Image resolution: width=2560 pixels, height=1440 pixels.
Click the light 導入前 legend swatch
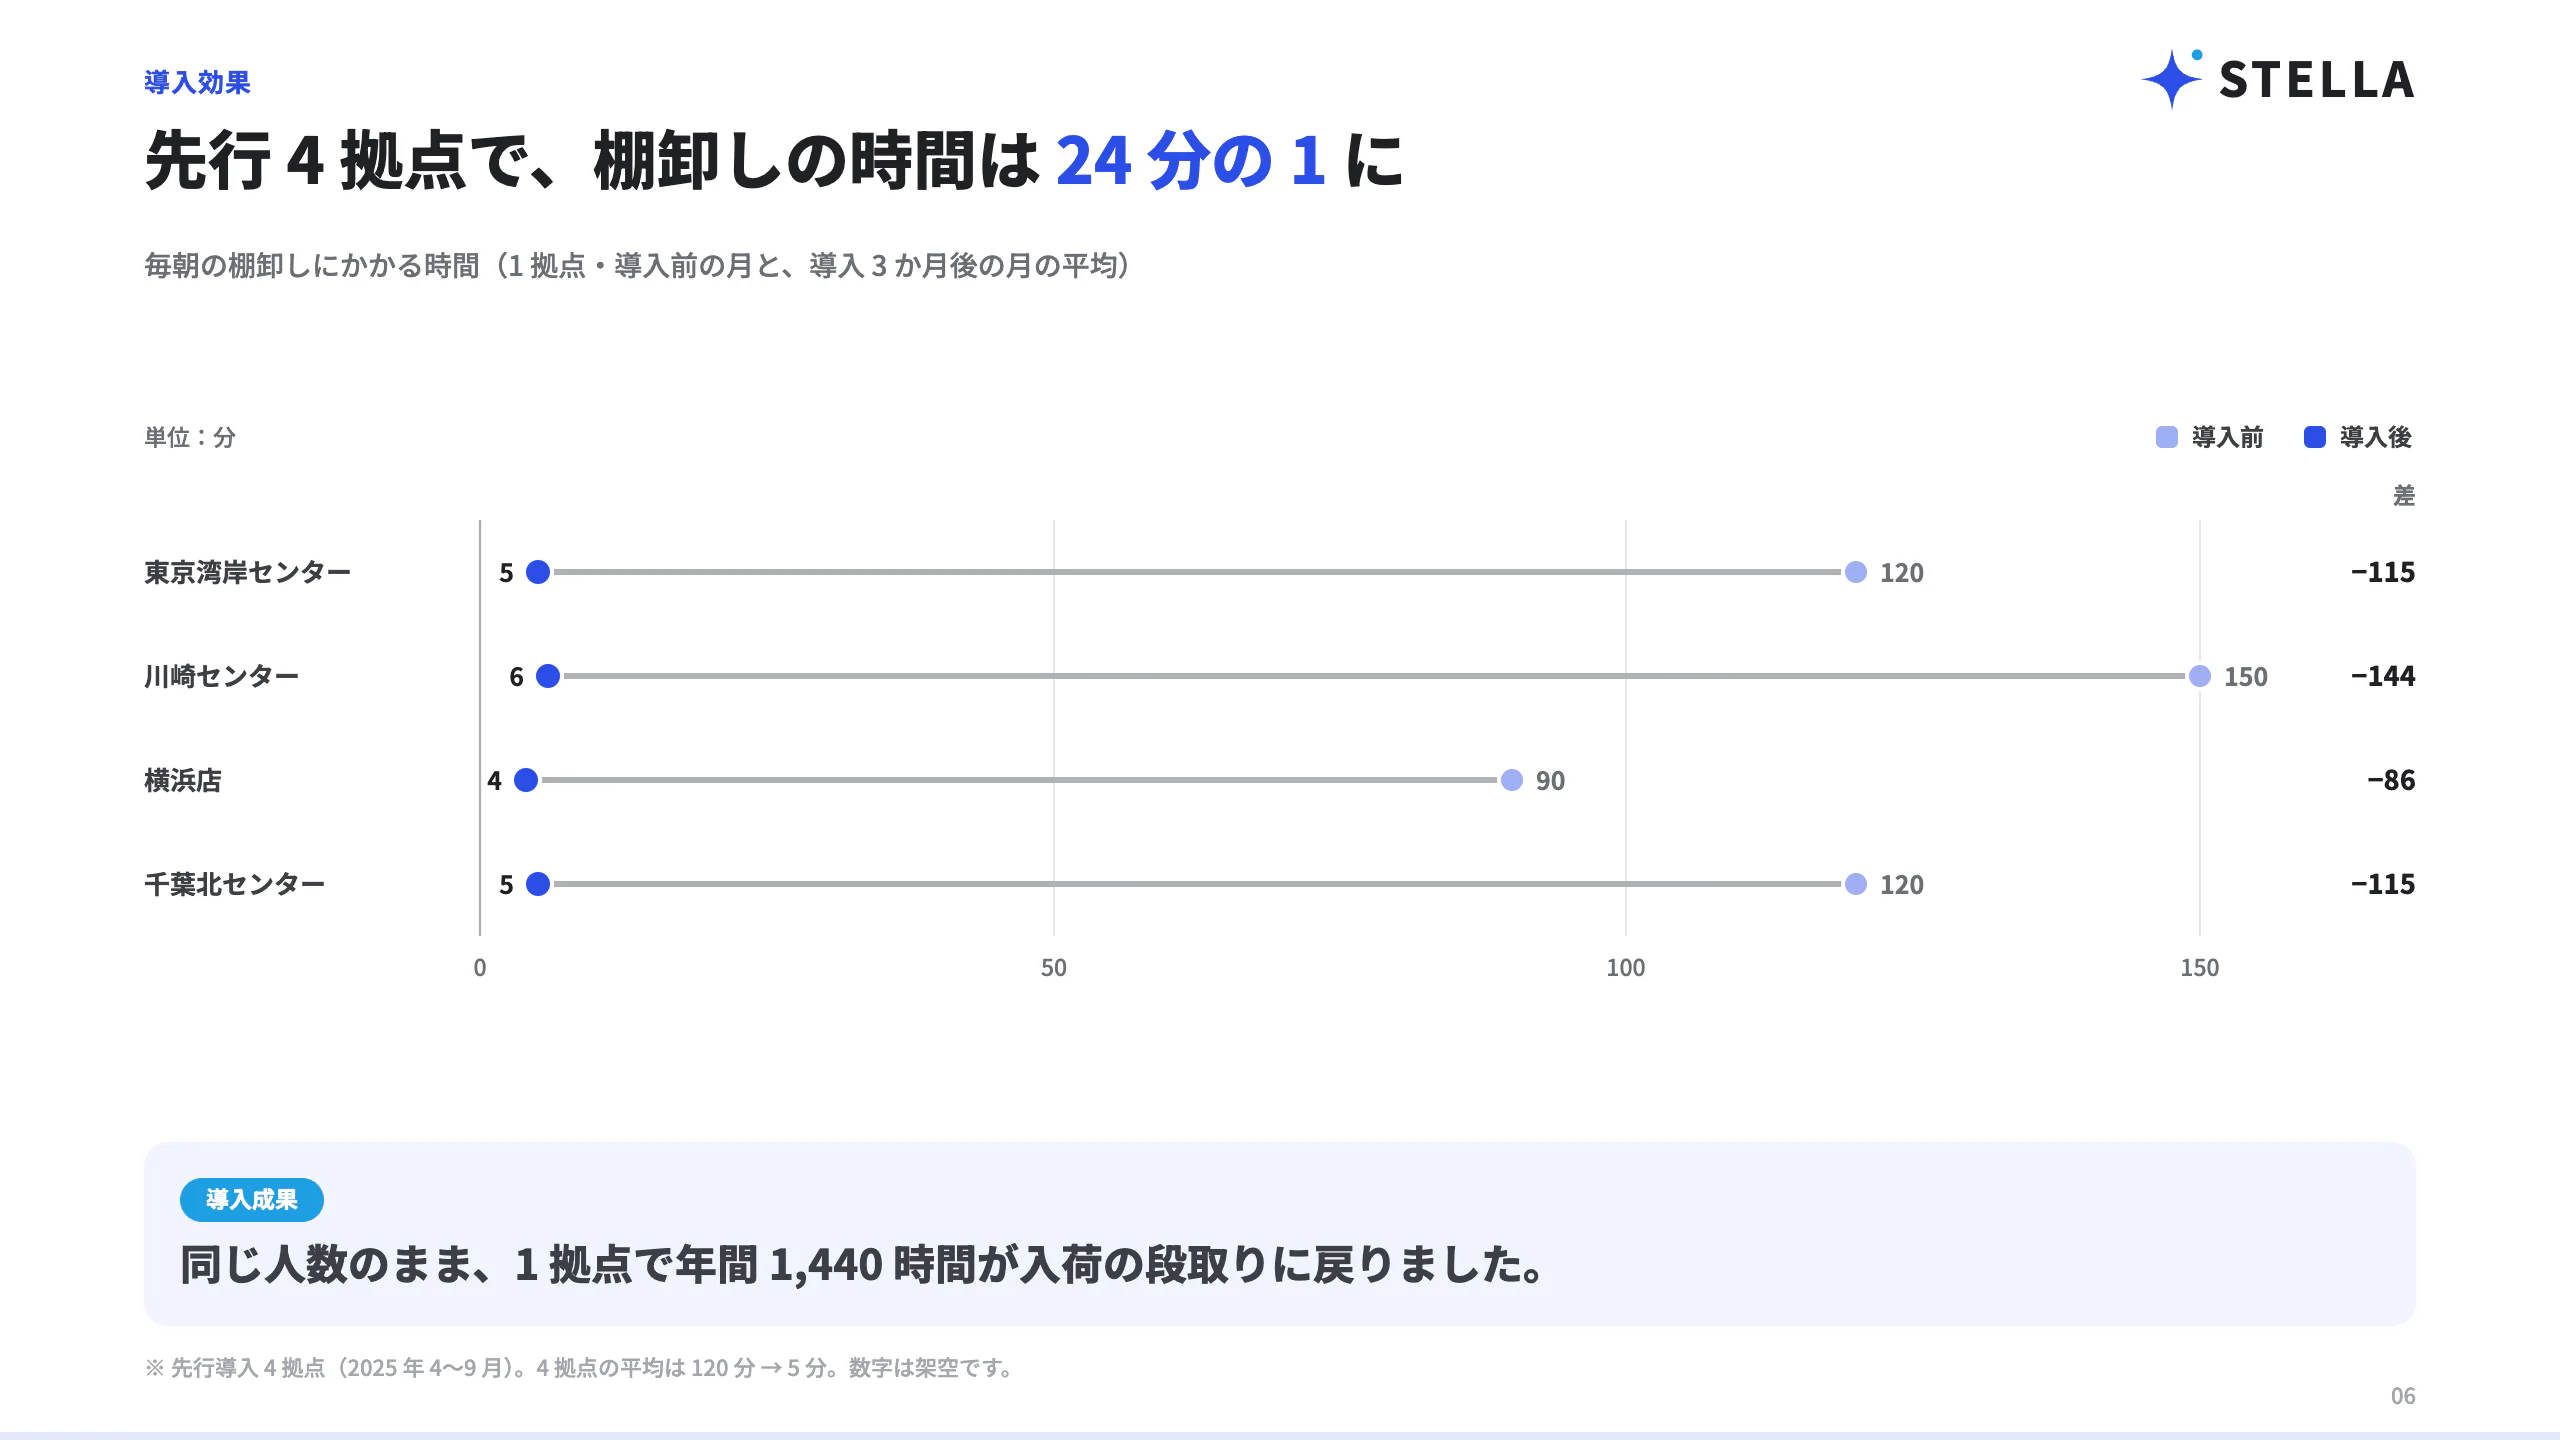[x=2166, y=437]
